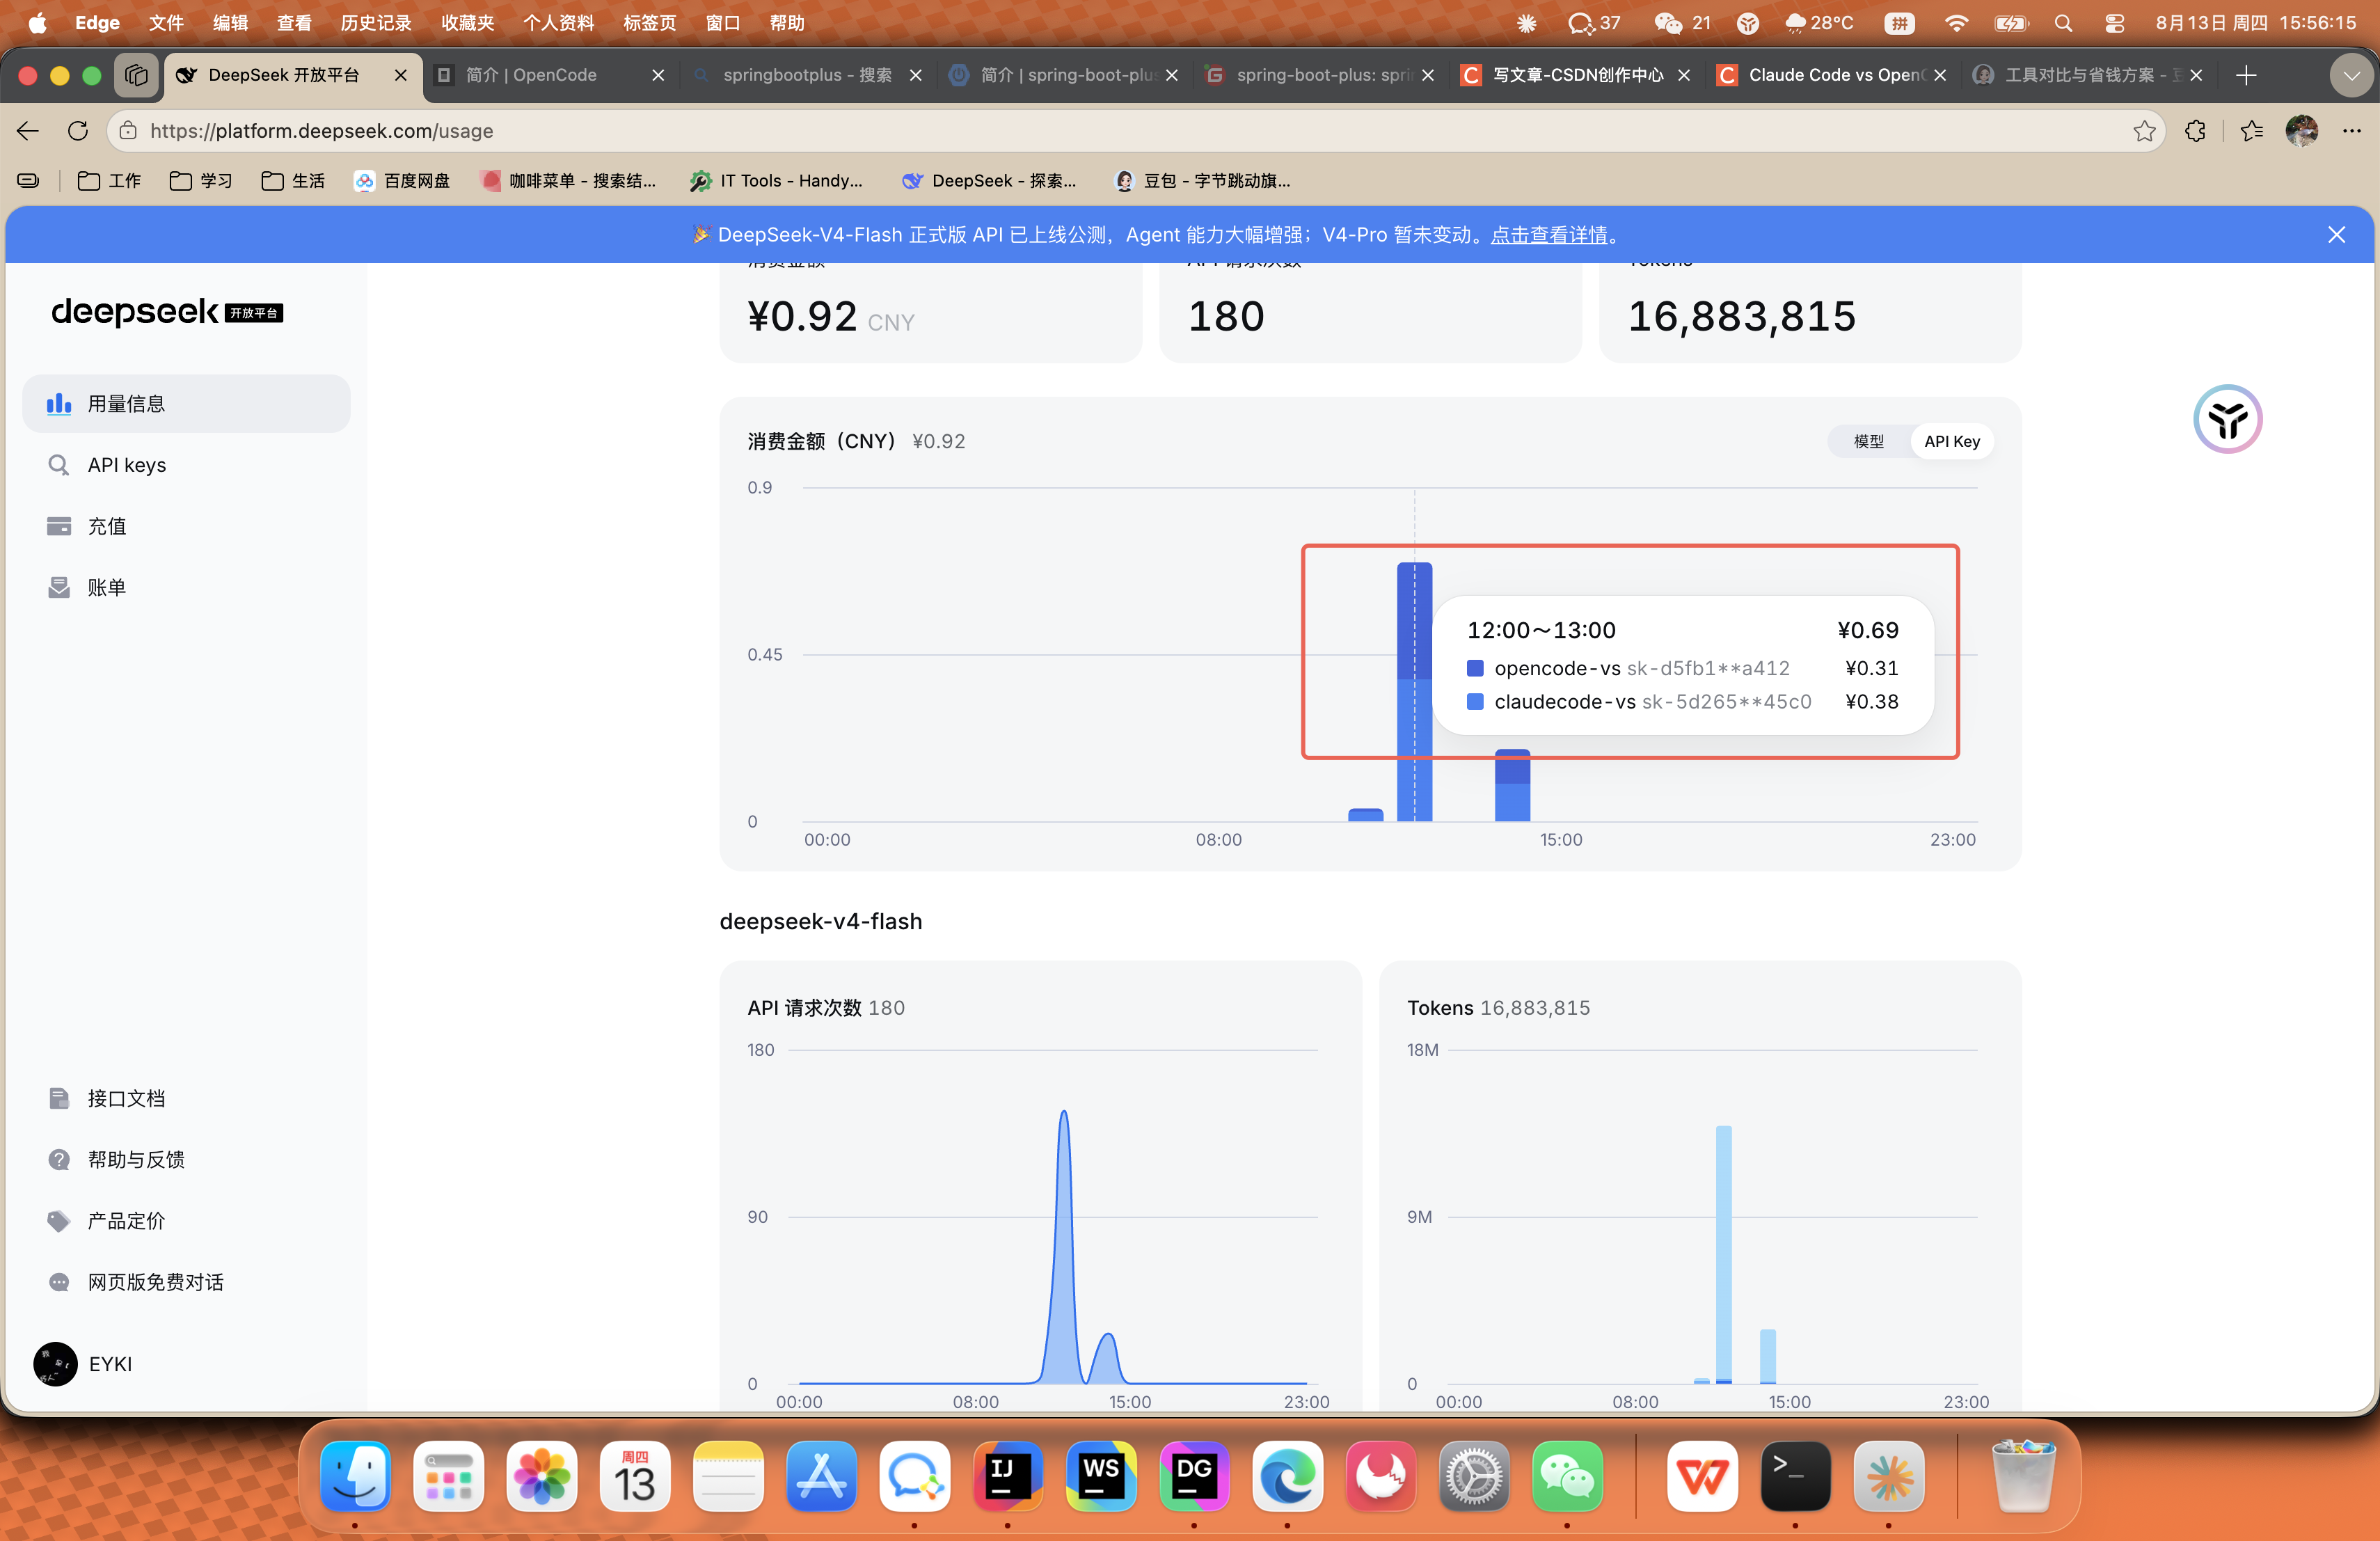This screenshot has width=2380, height=1541.
Task: Open WebStorm from the Dock
Action: tap(1101, 1476)
